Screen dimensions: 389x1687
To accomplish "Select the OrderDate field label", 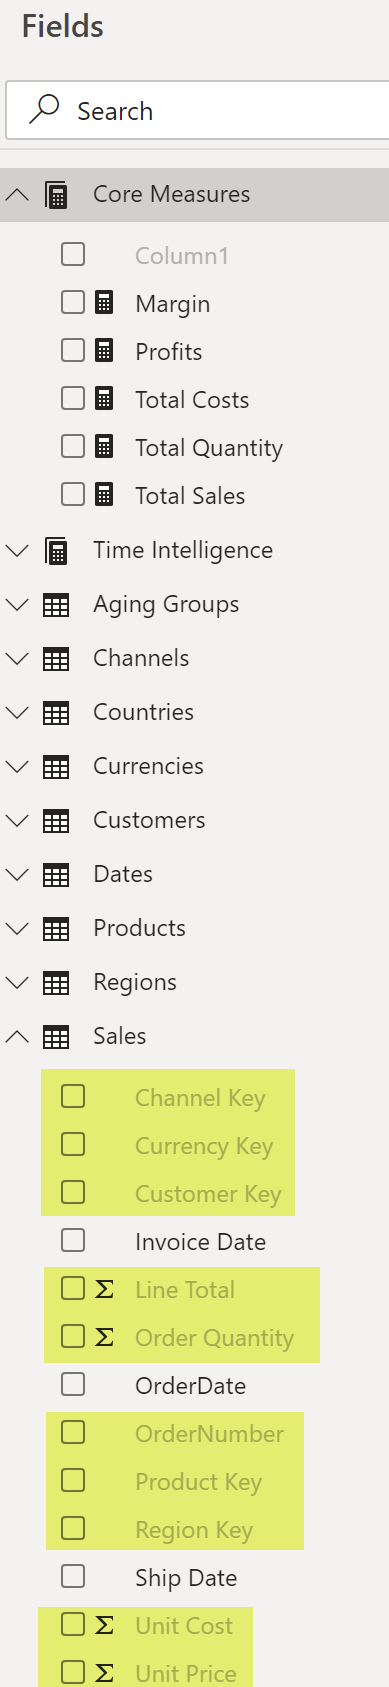I will coord(192,1386).
